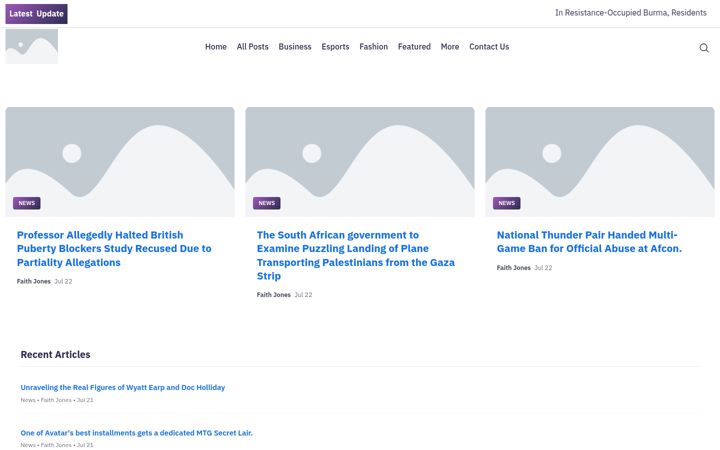Select the Business category
This screenshot has height=450, width=720.
pyautogui.click(x=295, y=47)
